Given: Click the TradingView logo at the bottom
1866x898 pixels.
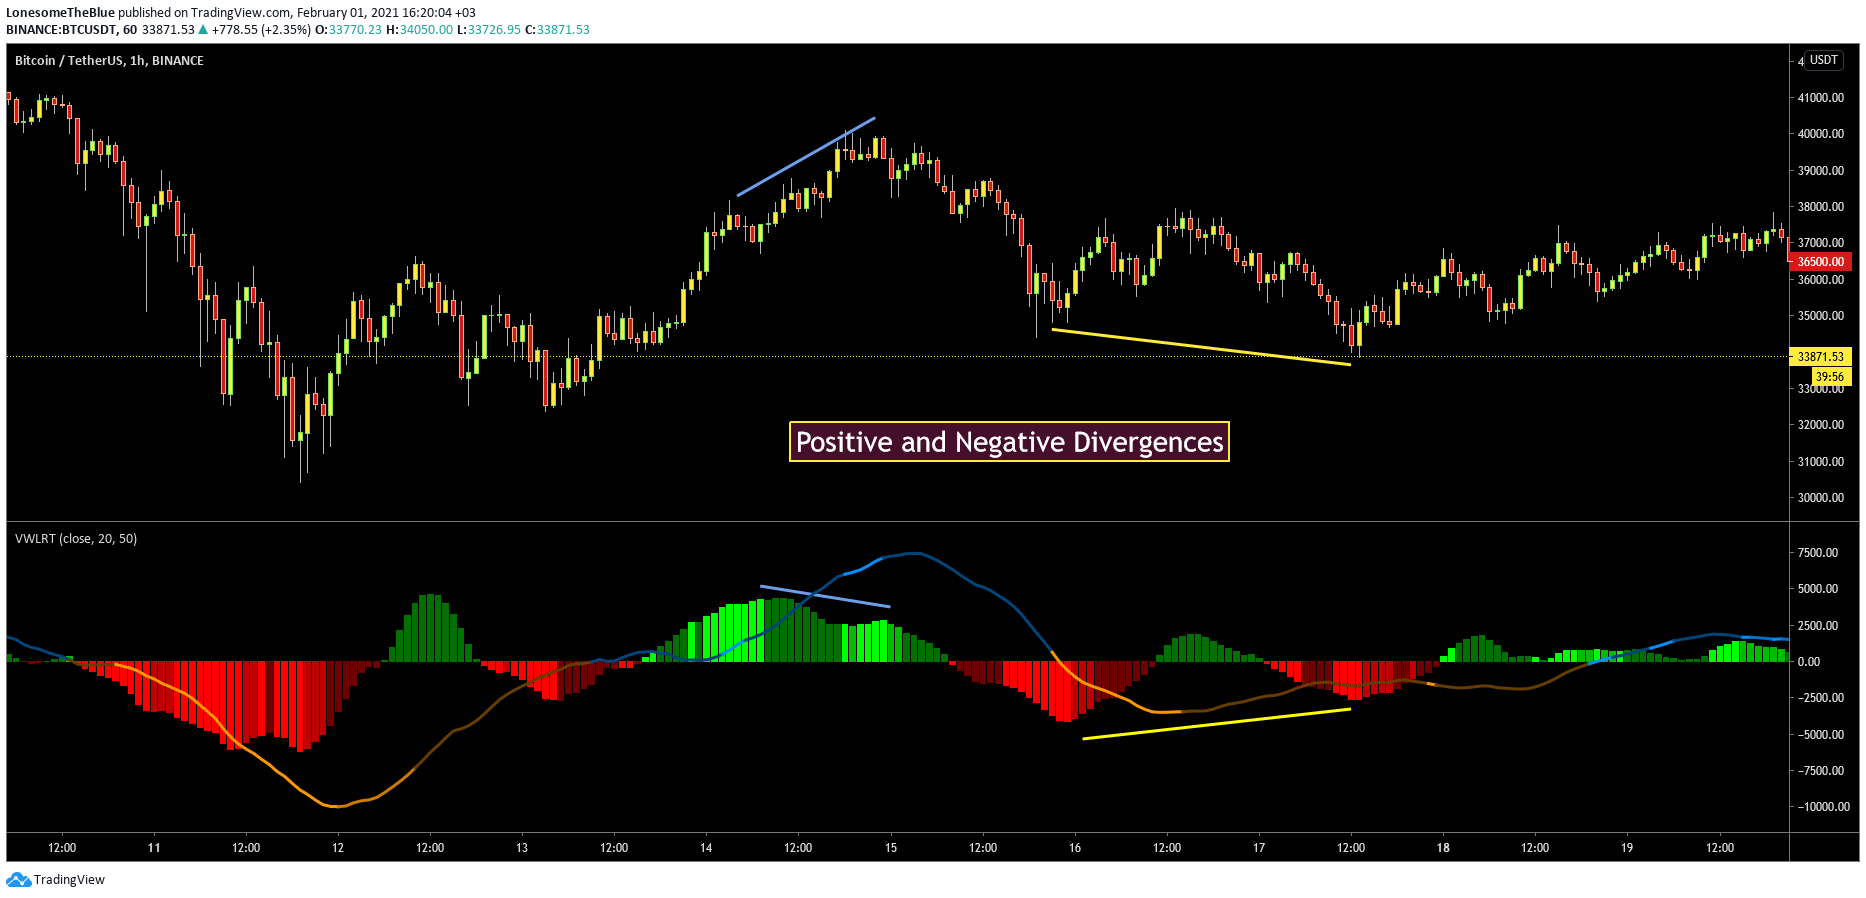Looking at the screenshot, I should coord(56,880).
